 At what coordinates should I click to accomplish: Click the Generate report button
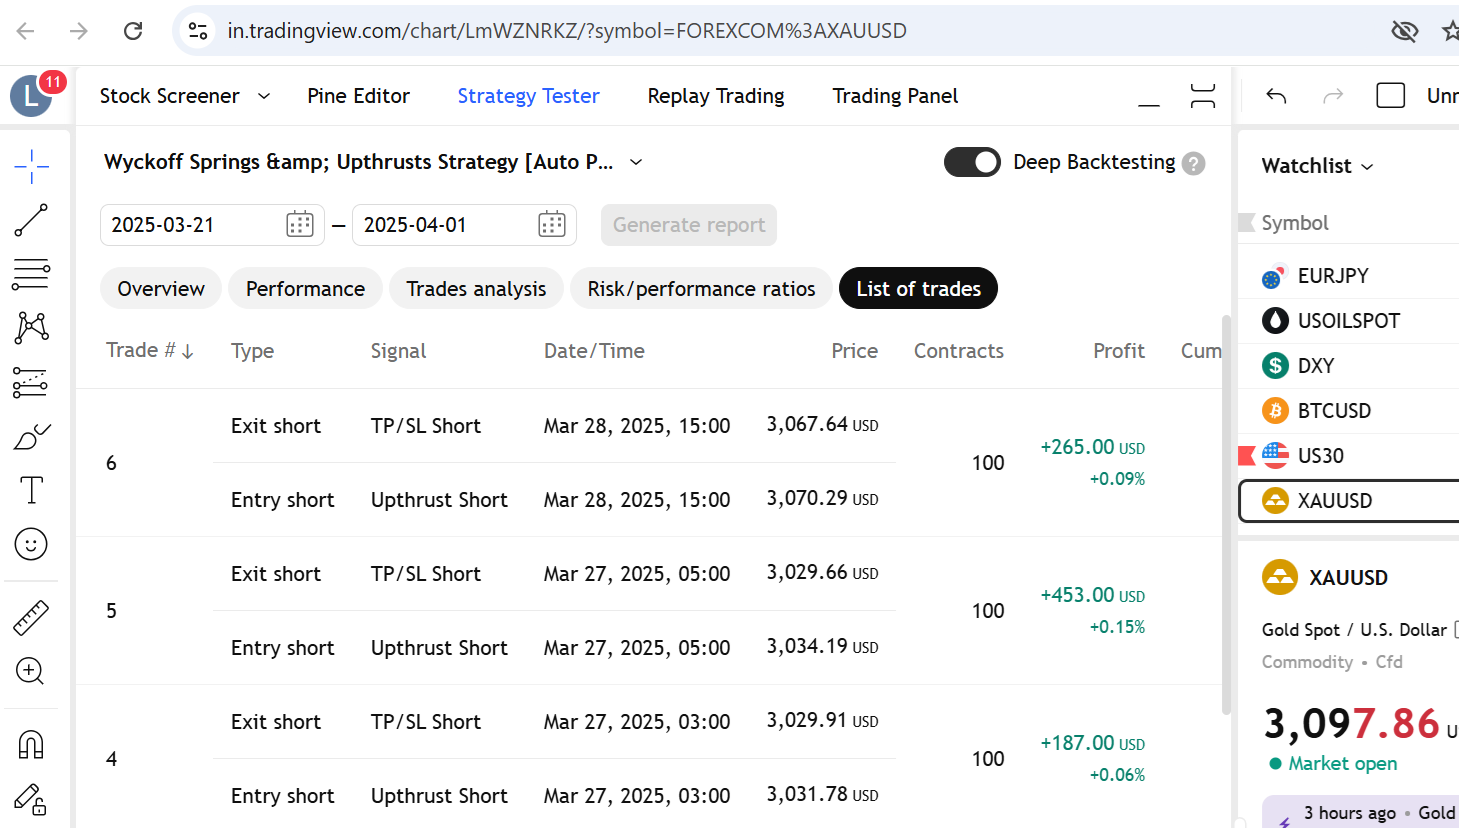[x=689, y=225]
